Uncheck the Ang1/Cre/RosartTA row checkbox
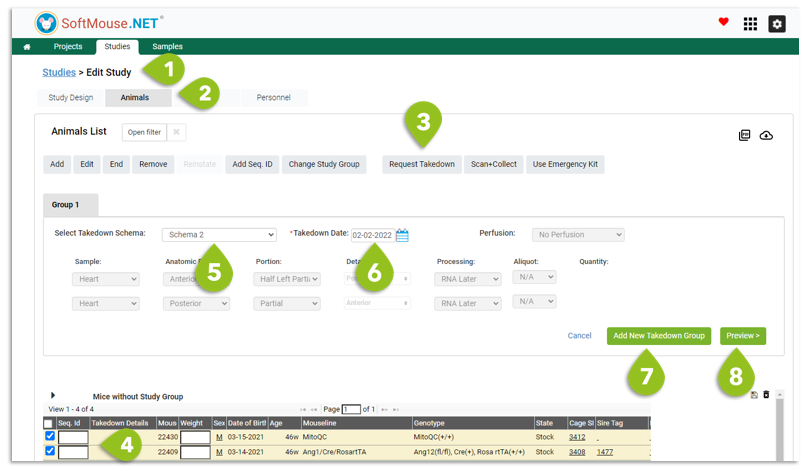The height and width of the screenshot is (471, 803). coord(50,451)
